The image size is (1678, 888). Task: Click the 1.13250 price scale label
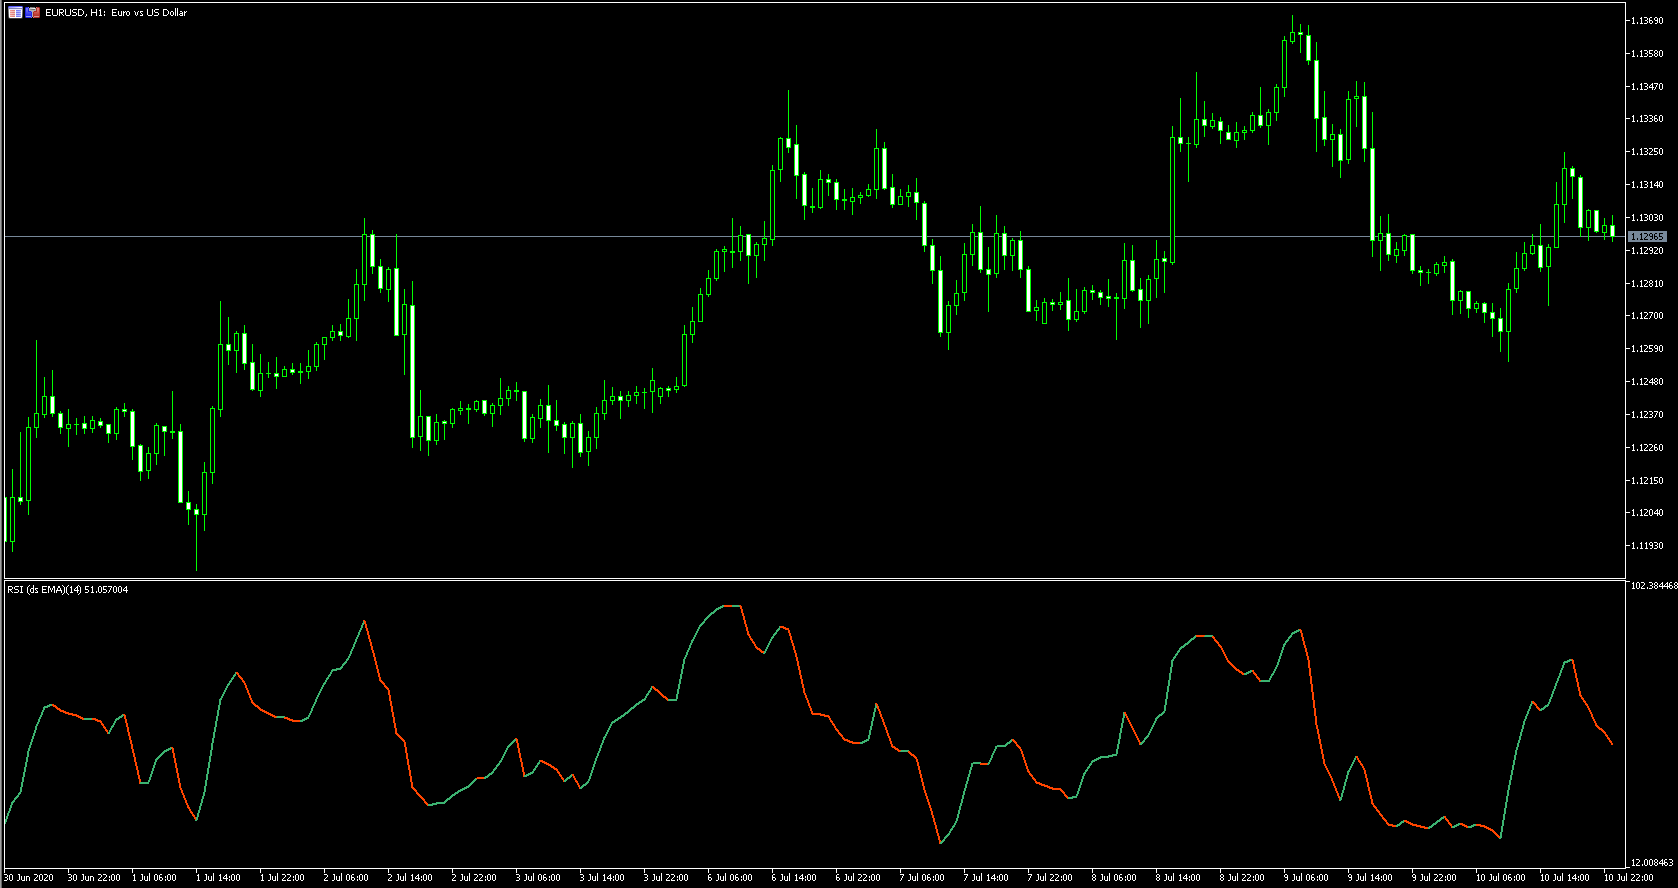(1647, 152)
